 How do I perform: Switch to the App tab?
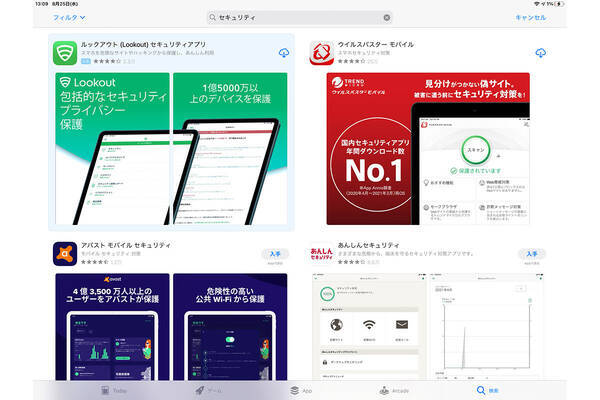[x=301, y=390]
